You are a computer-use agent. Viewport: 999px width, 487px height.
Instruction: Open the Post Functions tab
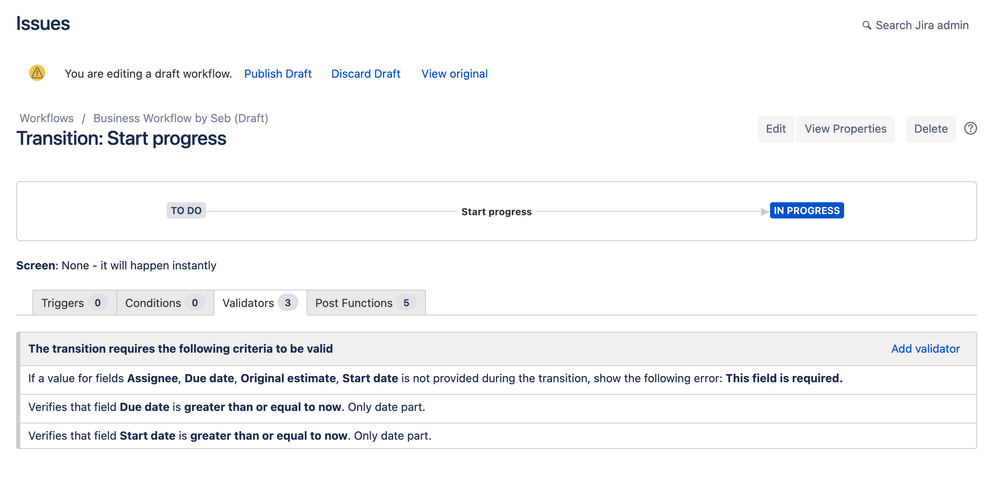366,303
